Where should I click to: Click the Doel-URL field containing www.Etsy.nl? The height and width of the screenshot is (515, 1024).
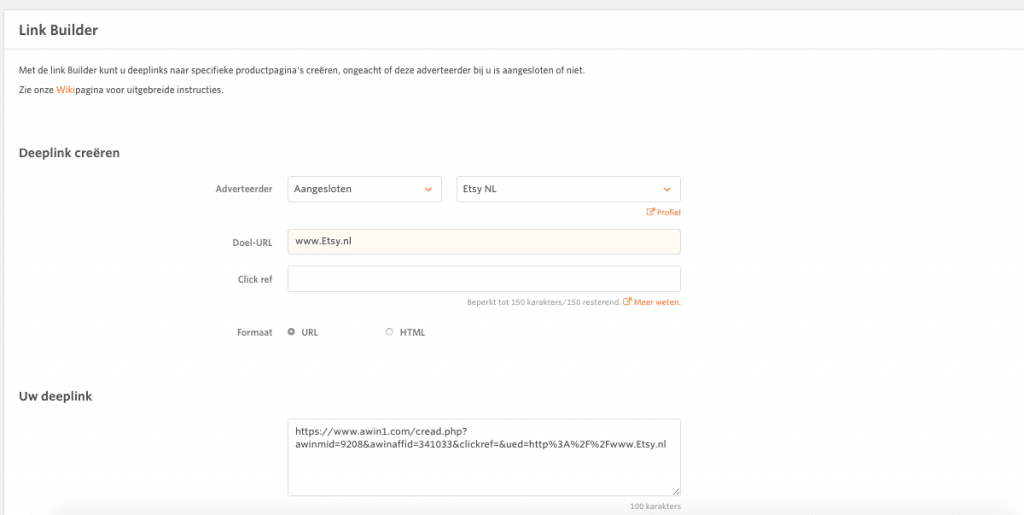484,242
